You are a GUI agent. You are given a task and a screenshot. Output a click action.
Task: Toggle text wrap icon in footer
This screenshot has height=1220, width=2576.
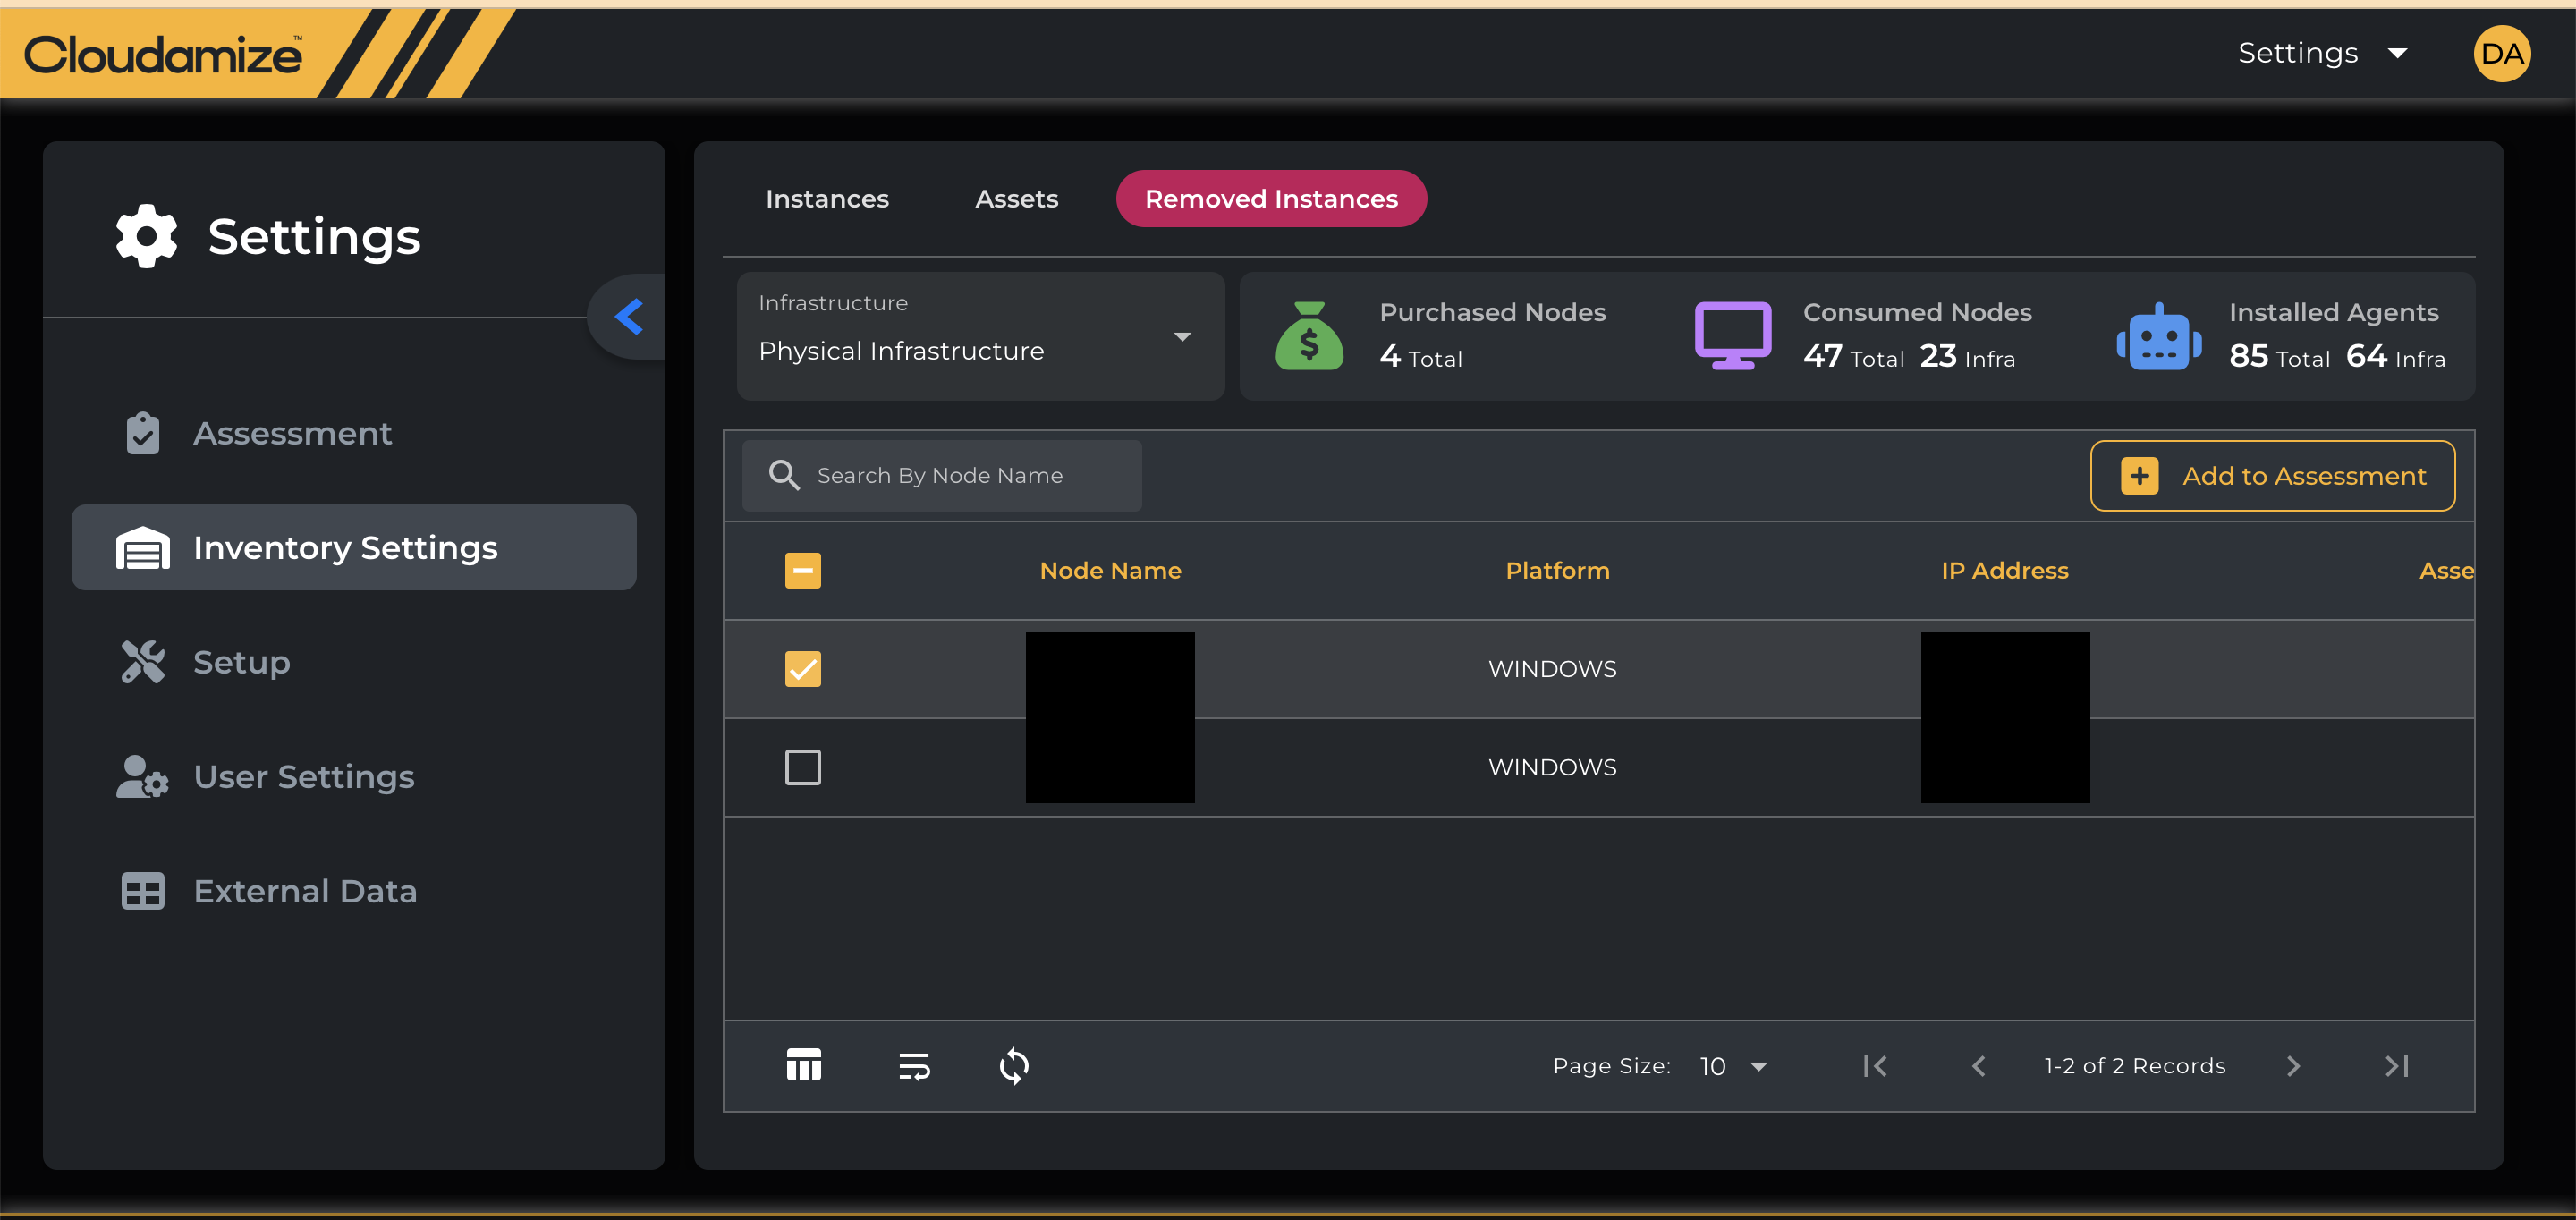[914, 1066]
